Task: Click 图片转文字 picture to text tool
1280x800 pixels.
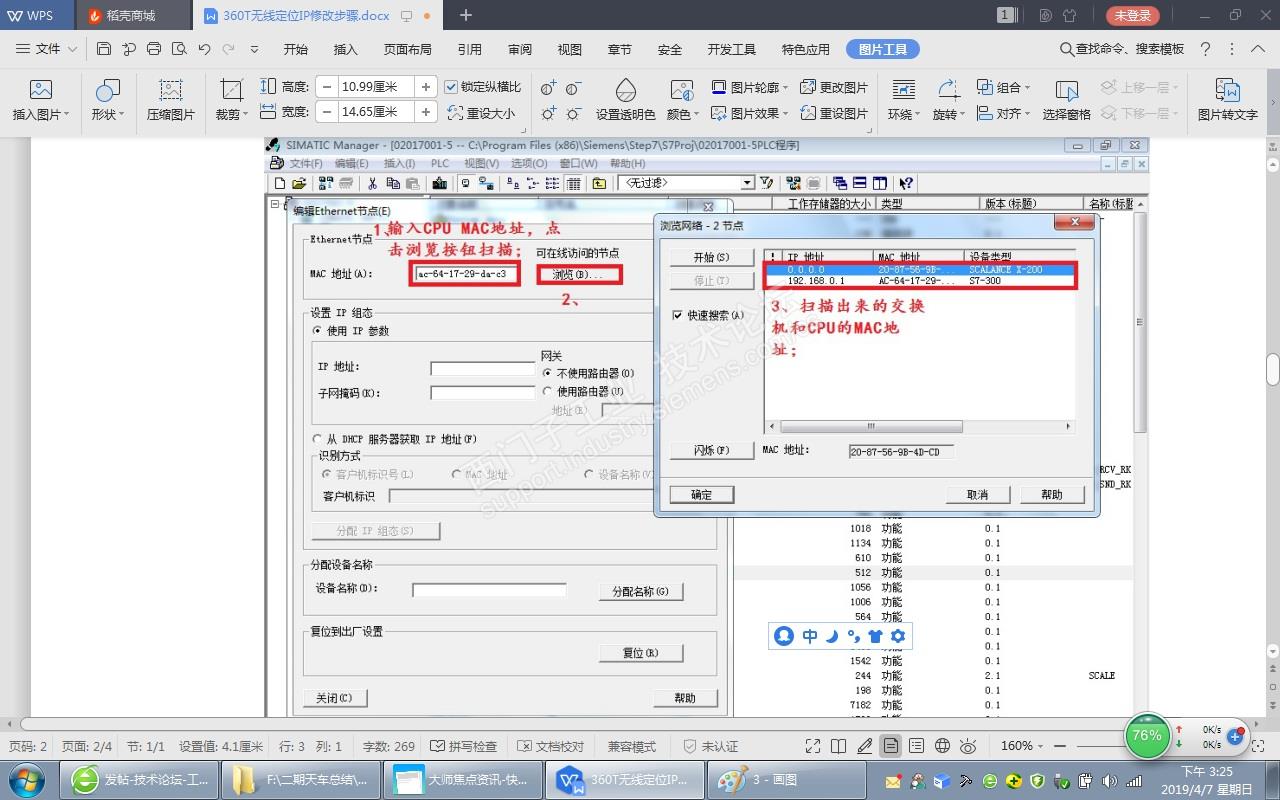Action: 1228,101
